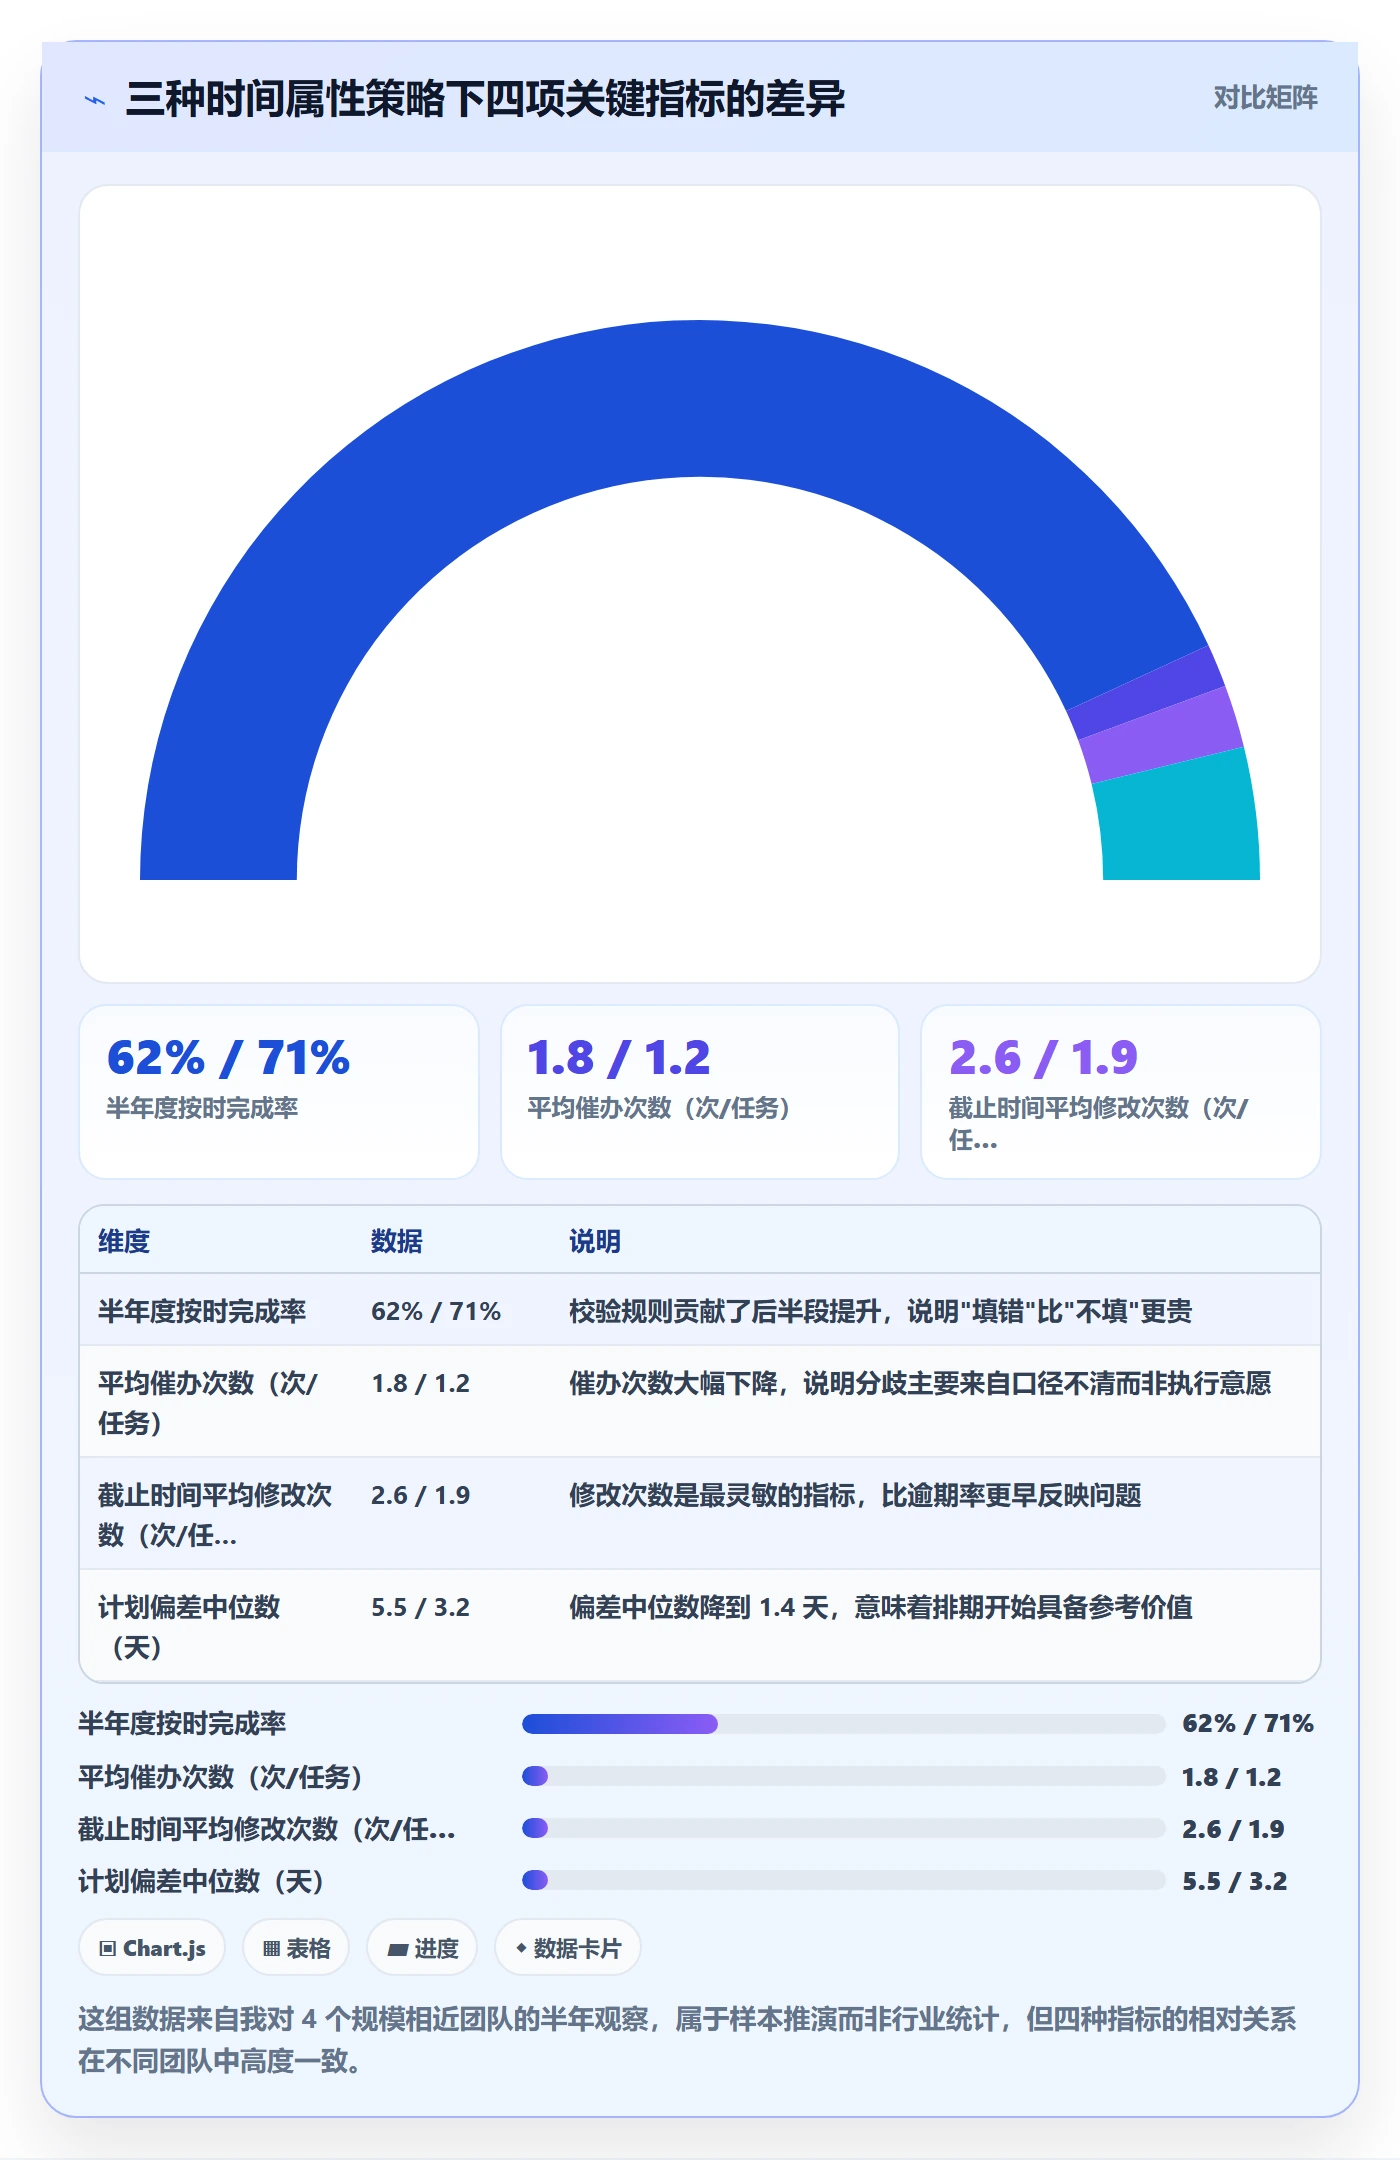Open the 1.8 / 1.2 stat card

[700, 1092]
